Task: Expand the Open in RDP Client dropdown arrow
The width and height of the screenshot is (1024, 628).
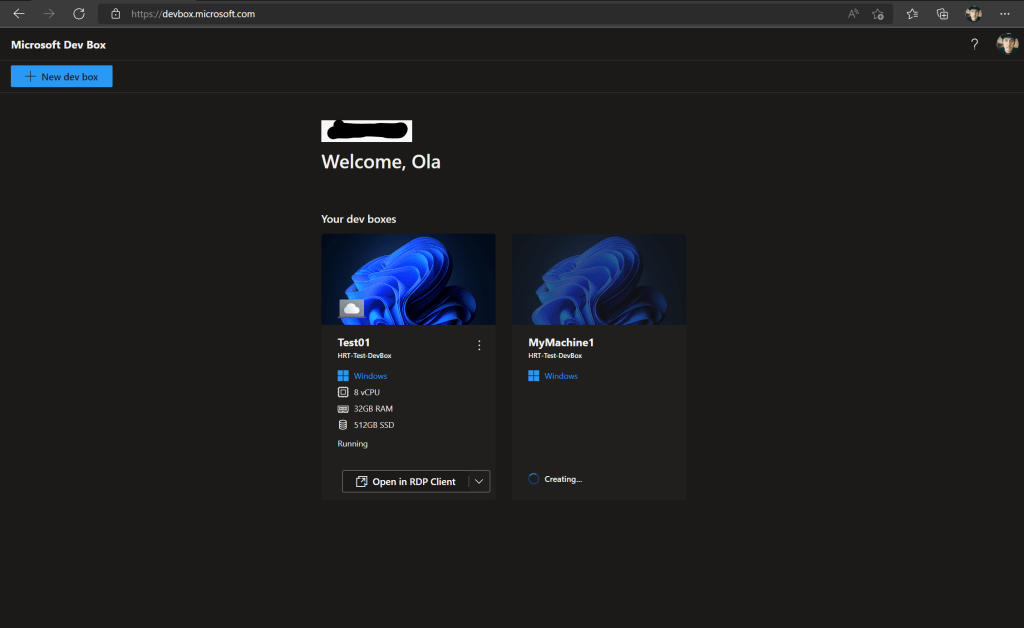Action: click(x=479, y=482)
